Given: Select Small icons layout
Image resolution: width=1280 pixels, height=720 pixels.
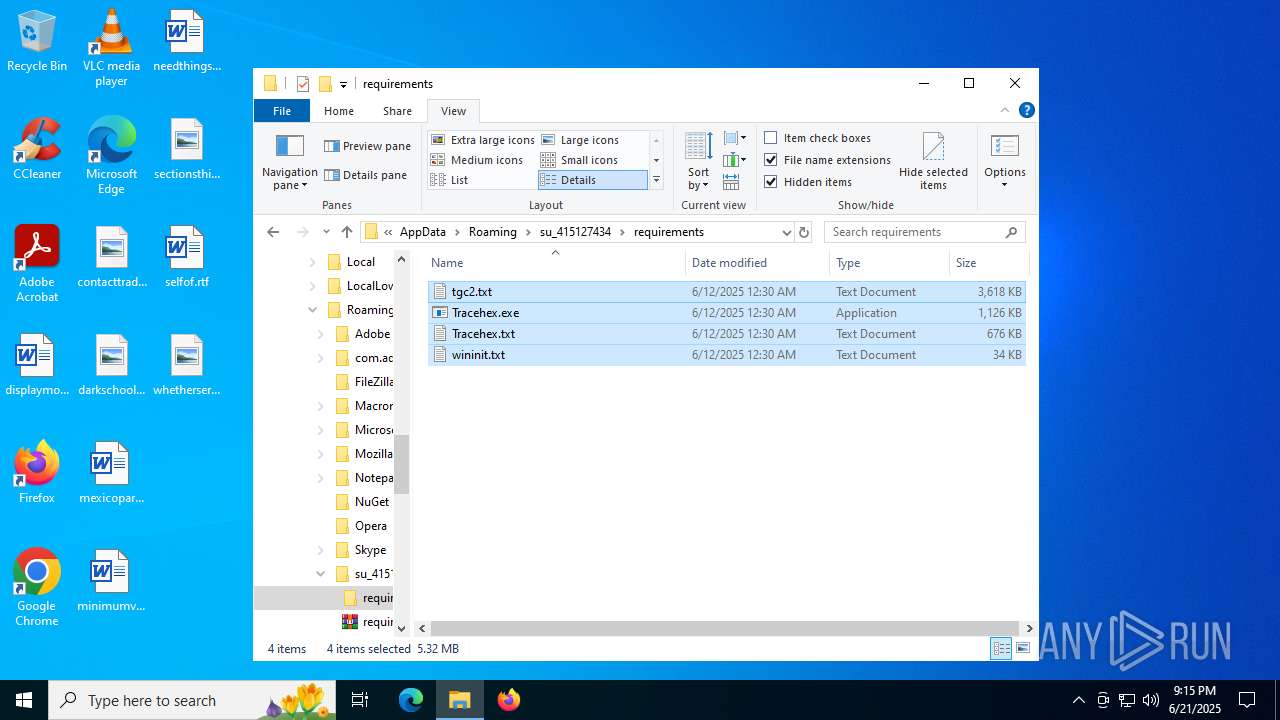Looking at the screenshot, I should tap(579, 160).
